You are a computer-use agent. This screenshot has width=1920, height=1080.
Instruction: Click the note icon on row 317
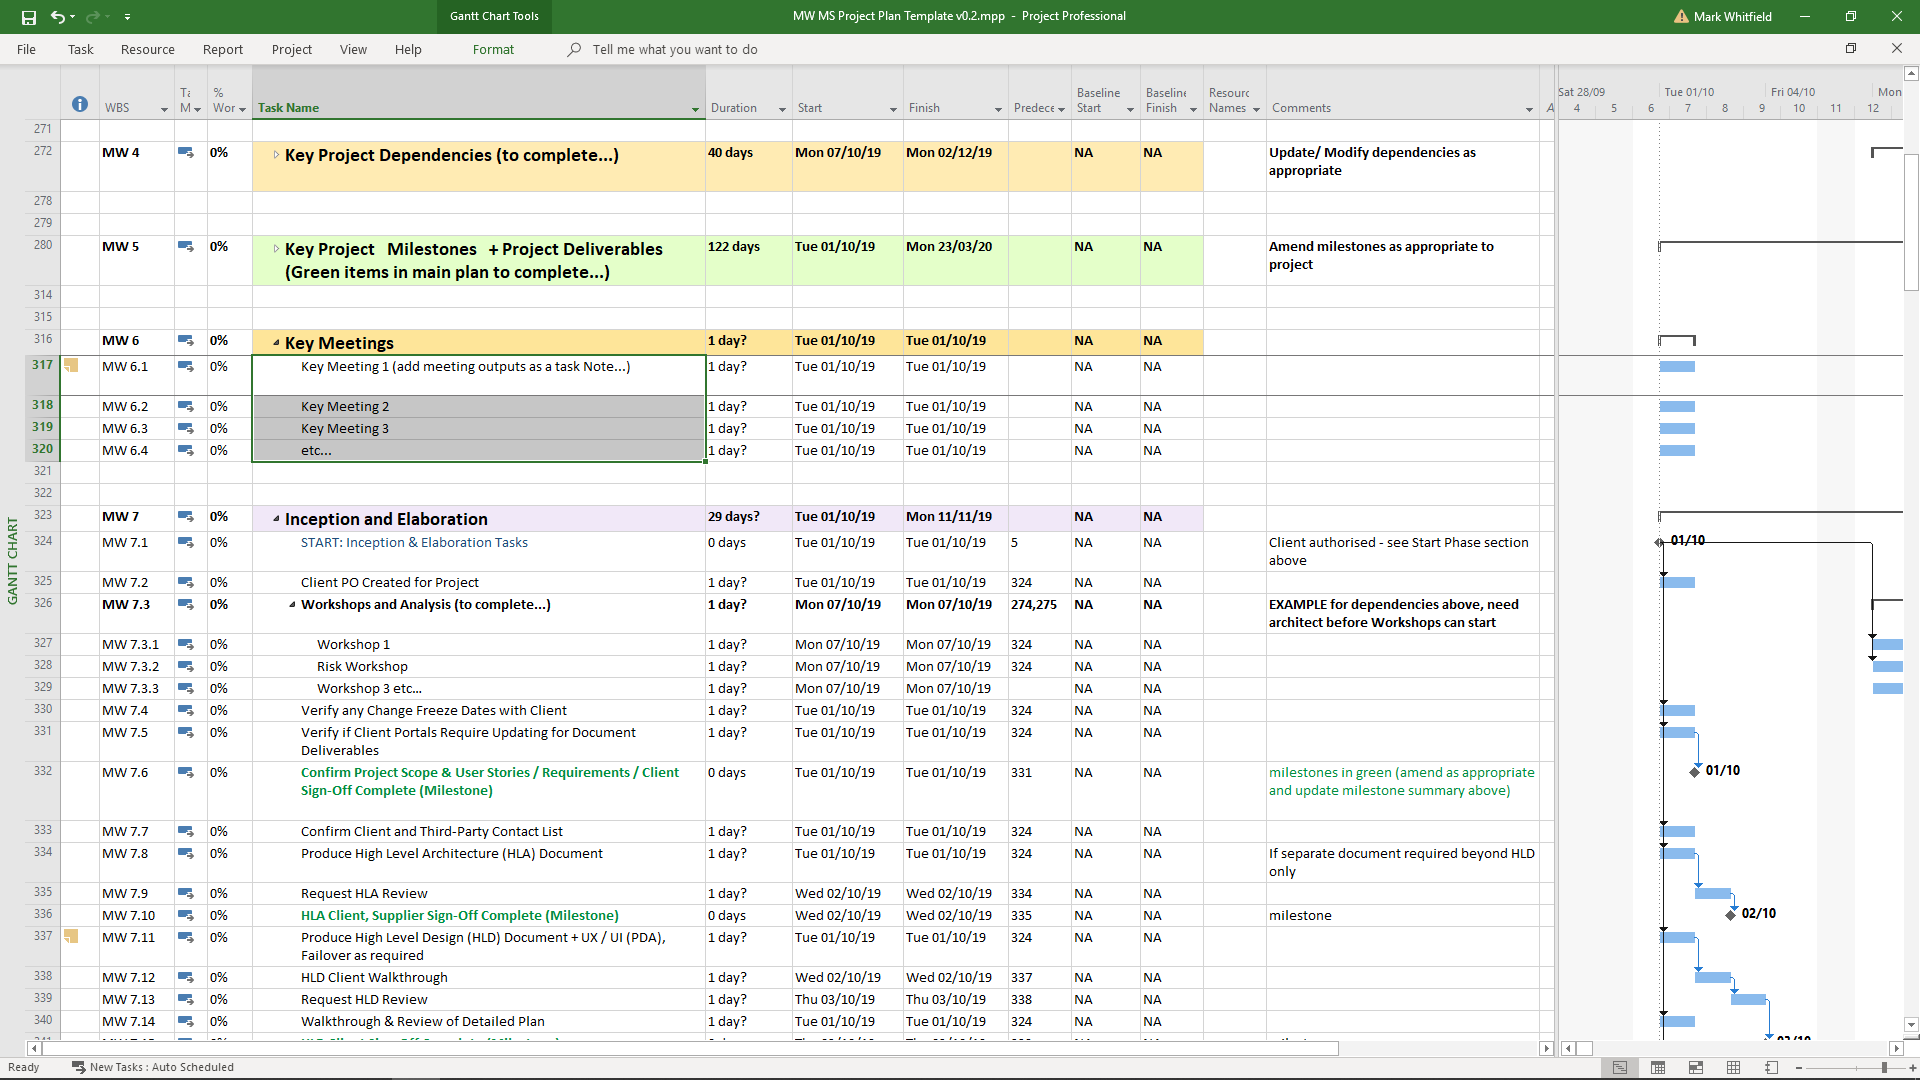[71, 366]
